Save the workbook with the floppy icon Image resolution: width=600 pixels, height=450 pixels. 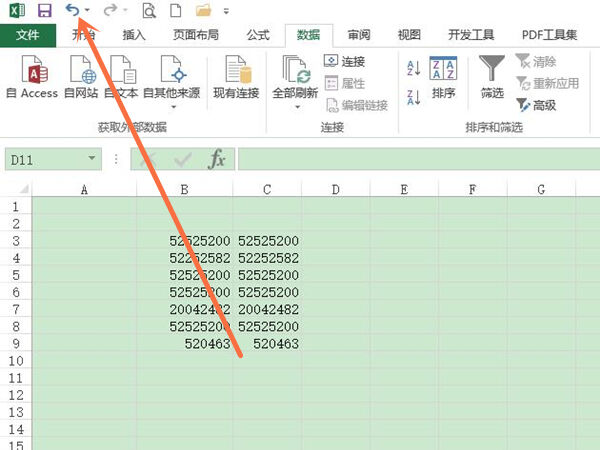45,10
